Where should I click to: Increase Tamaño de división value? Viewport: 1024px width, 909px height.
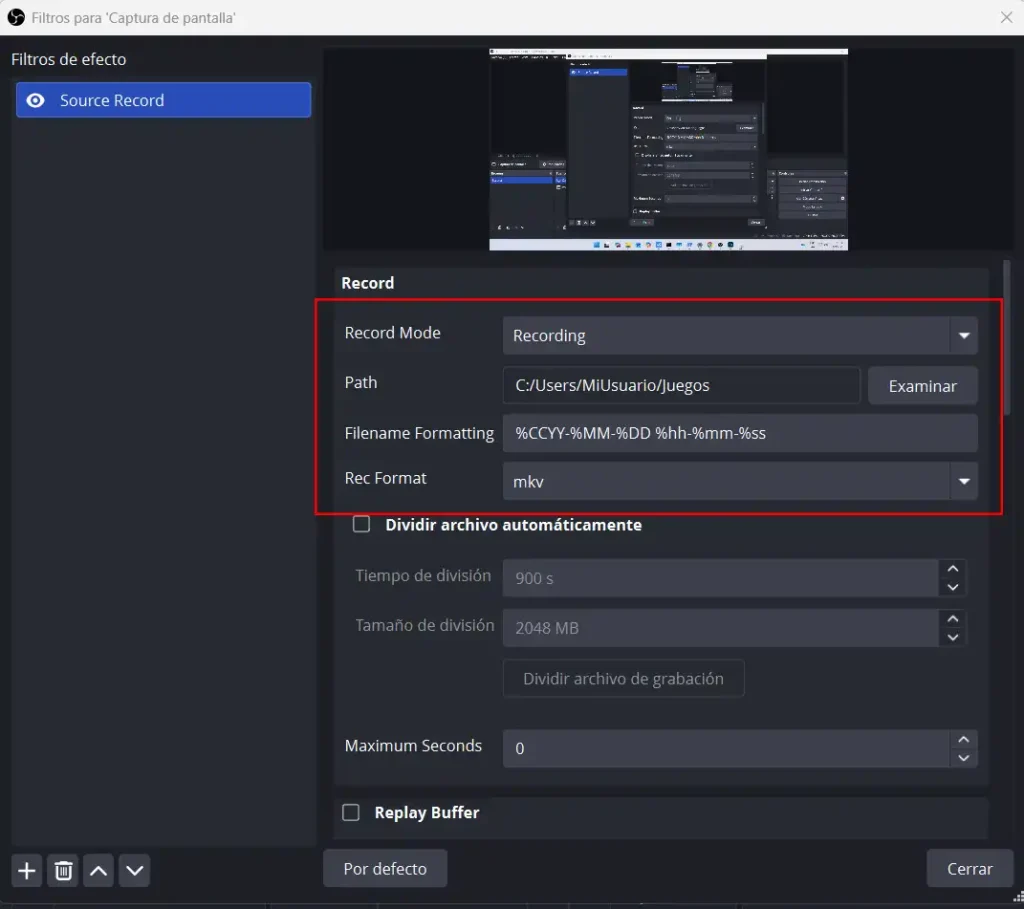953,619
